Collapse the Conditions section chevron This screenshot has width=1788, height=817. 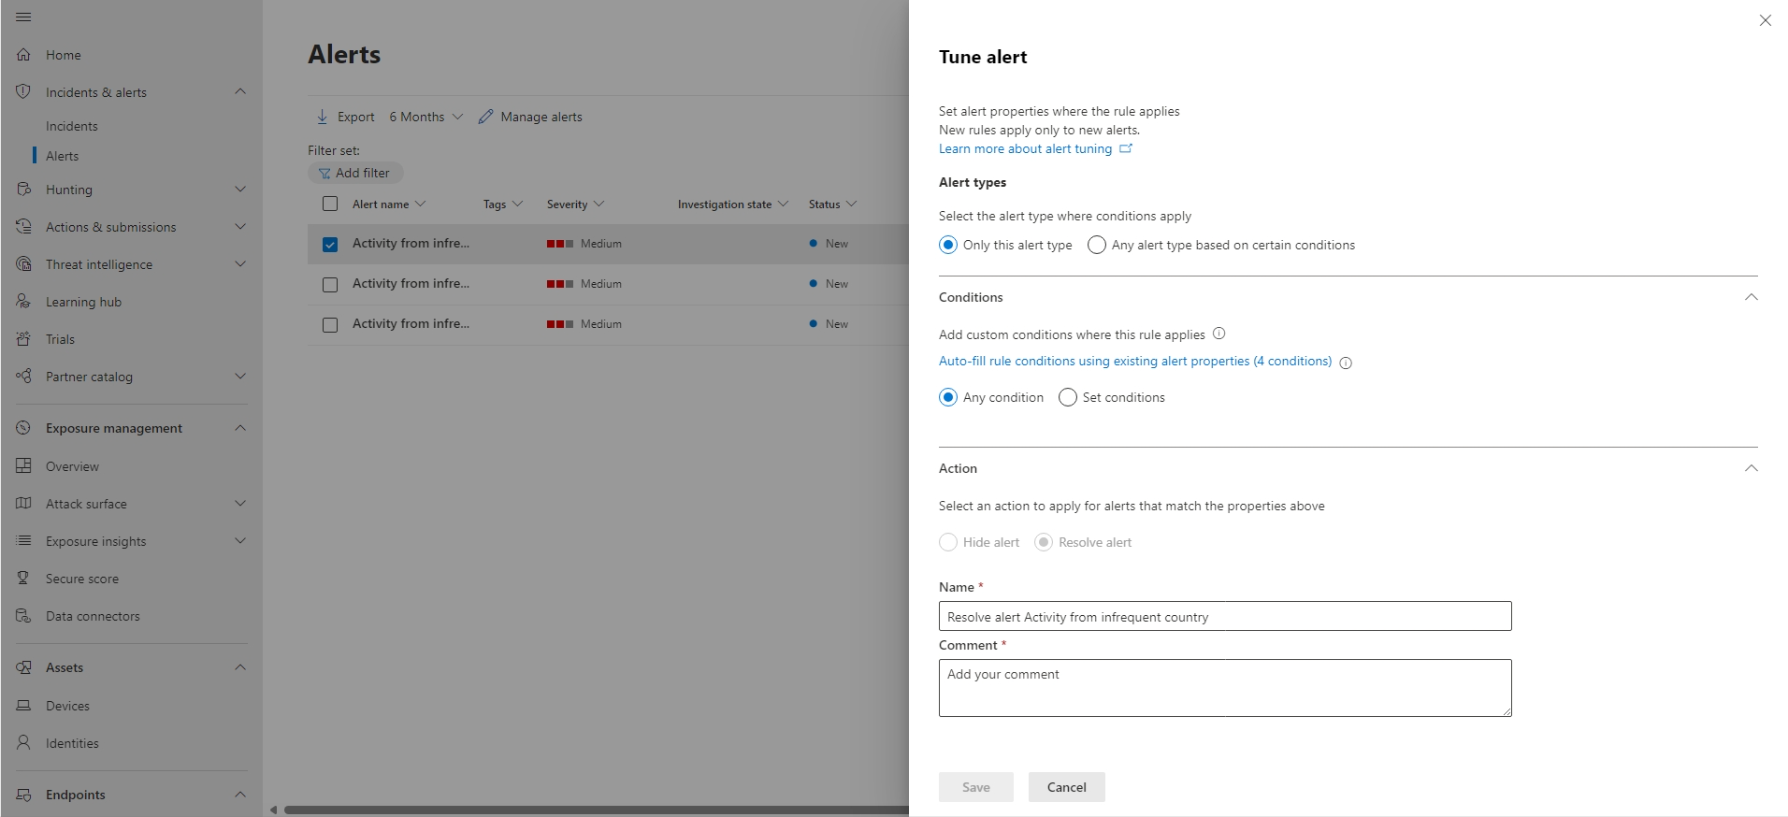1750,297
